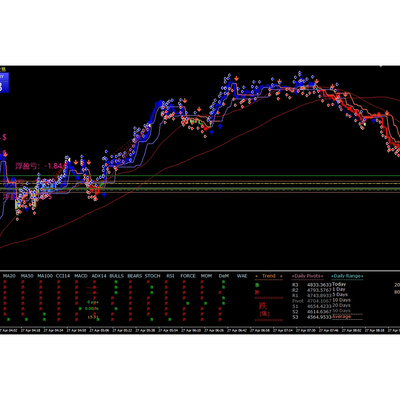Click the Daily Range panel header
Viewport: 400px width, 400px height.
pyautogui.click(x=347, y=276)
